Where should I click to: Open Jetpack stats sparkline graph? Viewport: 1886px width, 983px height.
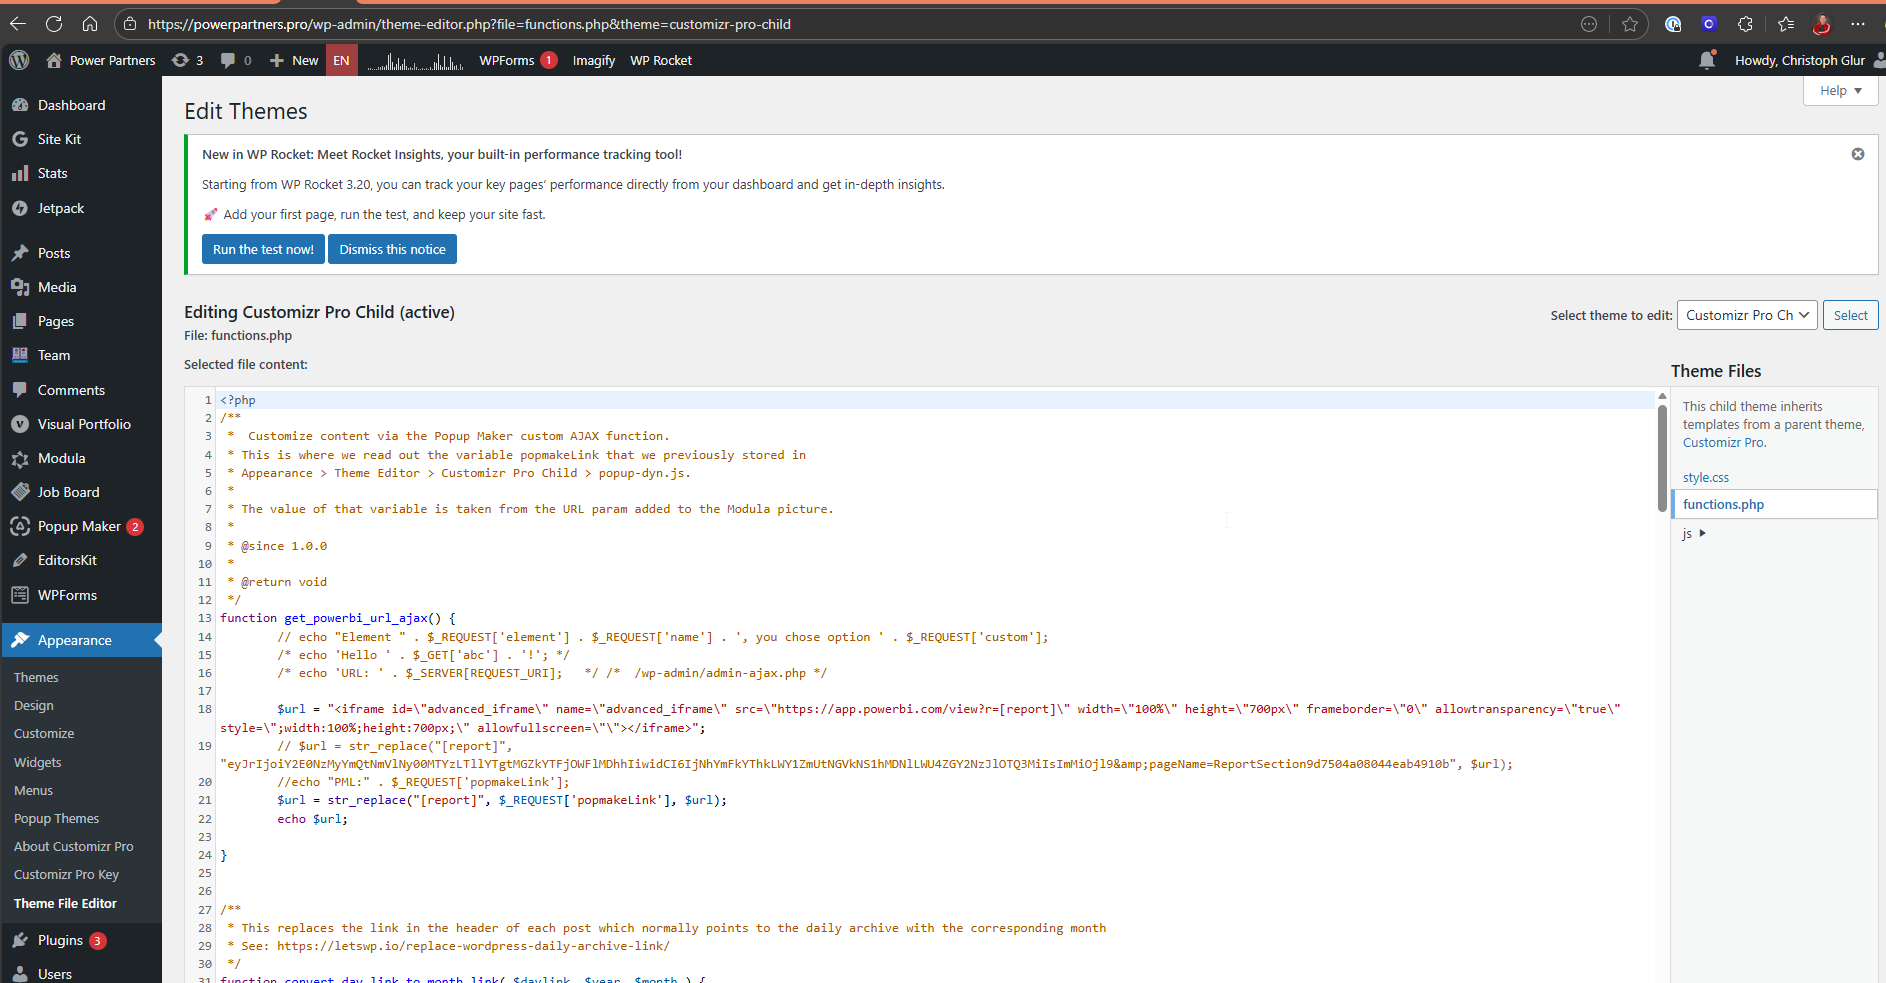pos(415,61)
